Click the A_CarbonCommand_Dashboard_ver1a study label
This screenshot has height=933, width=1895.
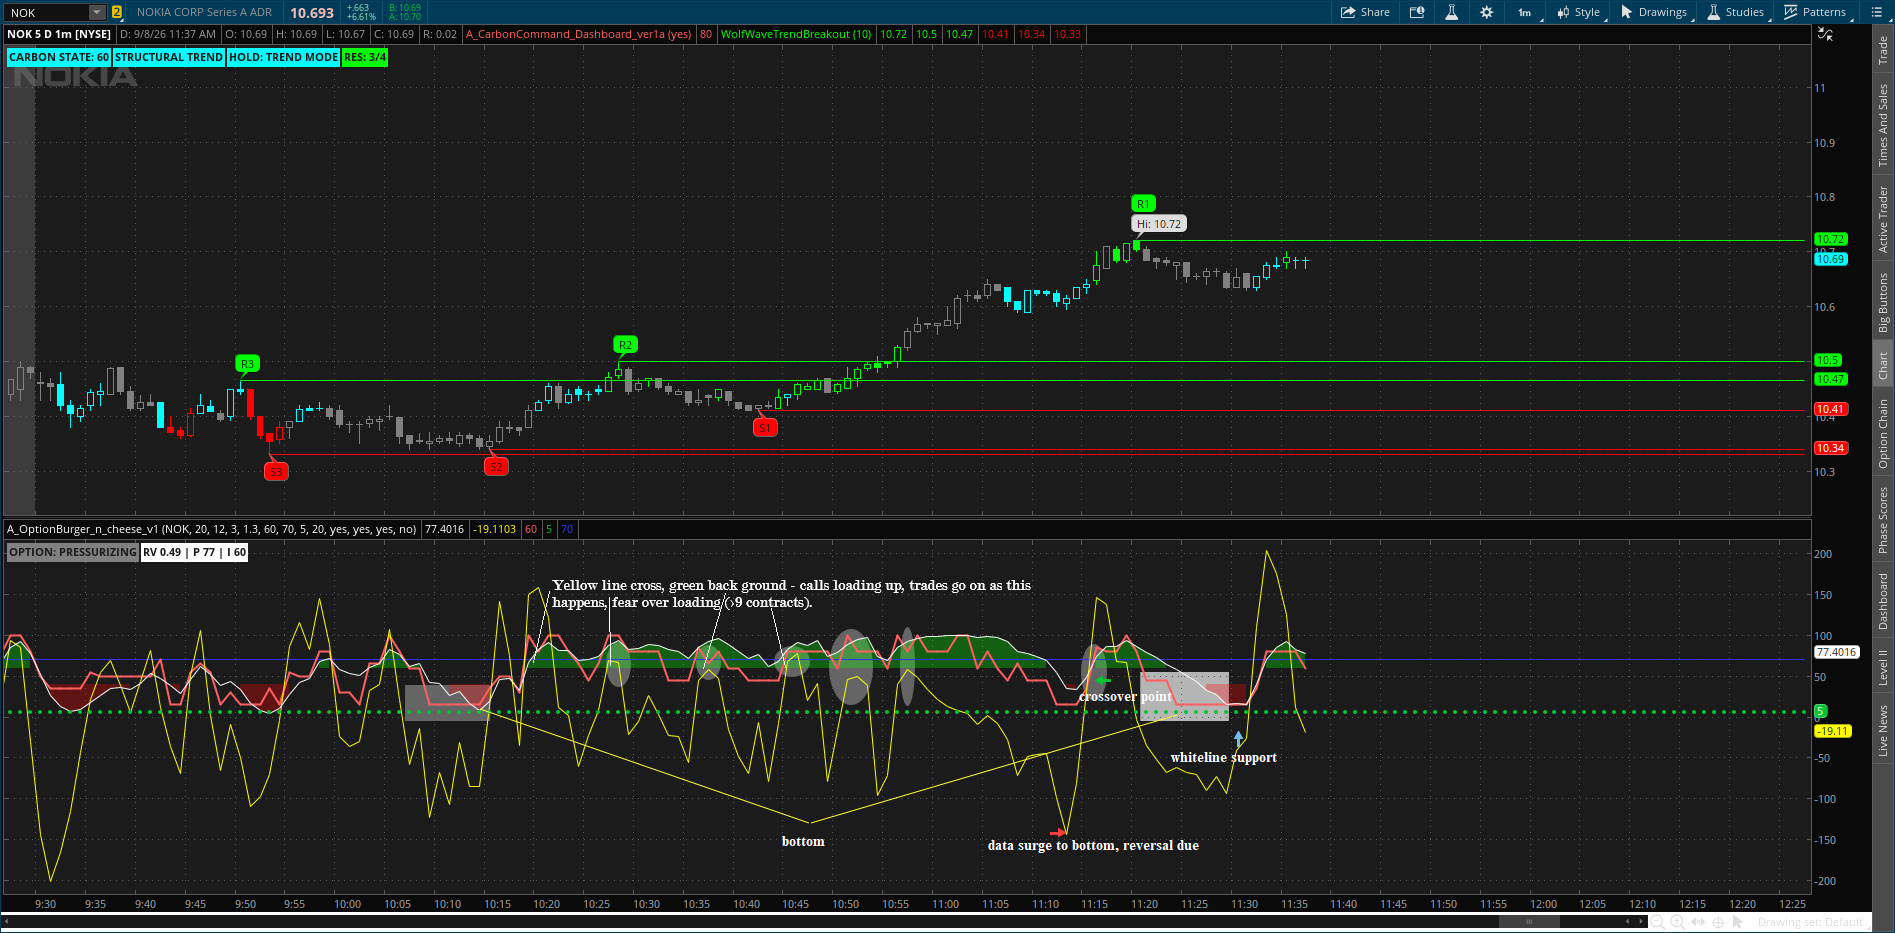coord(578,34)
